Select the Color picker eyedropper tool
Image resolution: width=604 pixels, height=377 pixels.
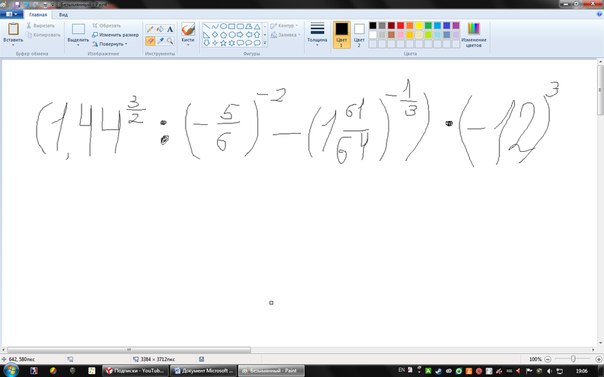coord(160,40)
